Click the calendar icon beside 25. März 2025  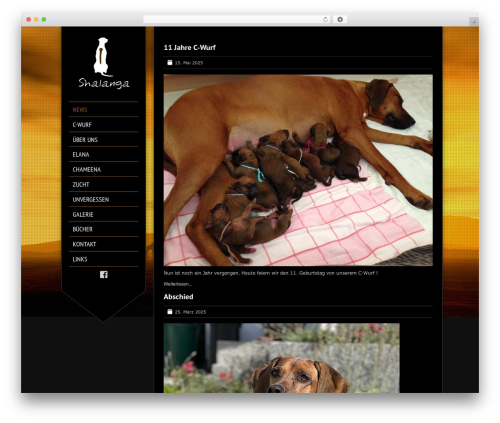tap(170, 312)
